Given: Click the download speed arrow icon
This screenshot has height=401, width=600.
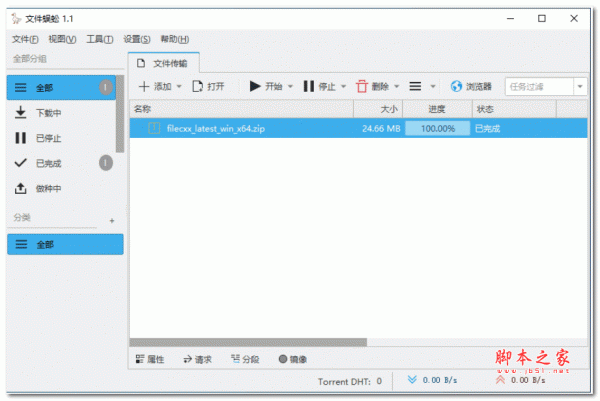Looking at the screenshot, I should tap(412, 380).
